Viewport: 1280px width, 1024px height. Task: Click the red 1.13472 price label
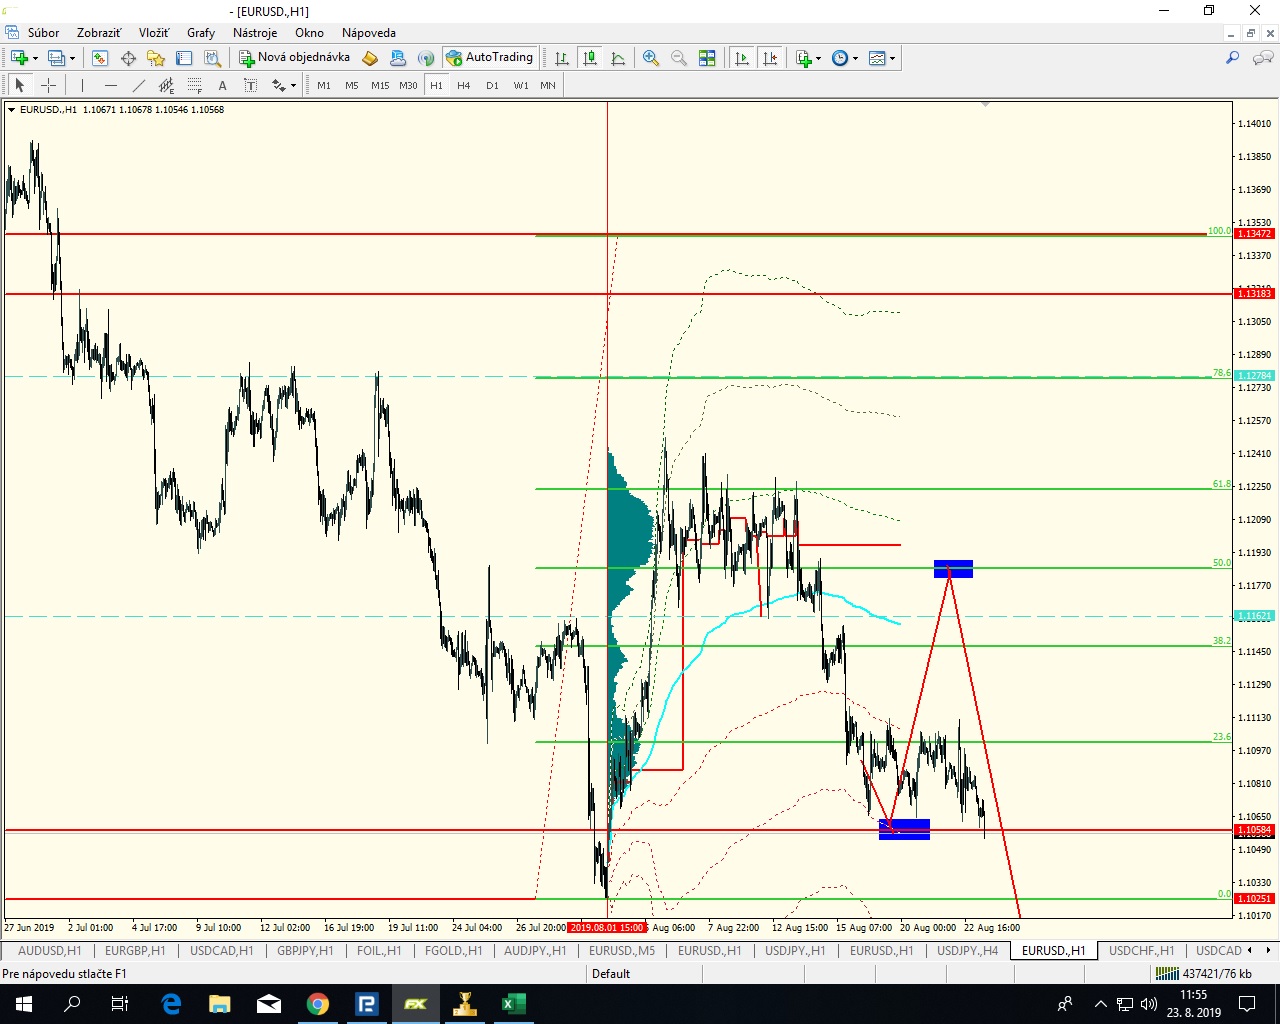(1254, 234)
